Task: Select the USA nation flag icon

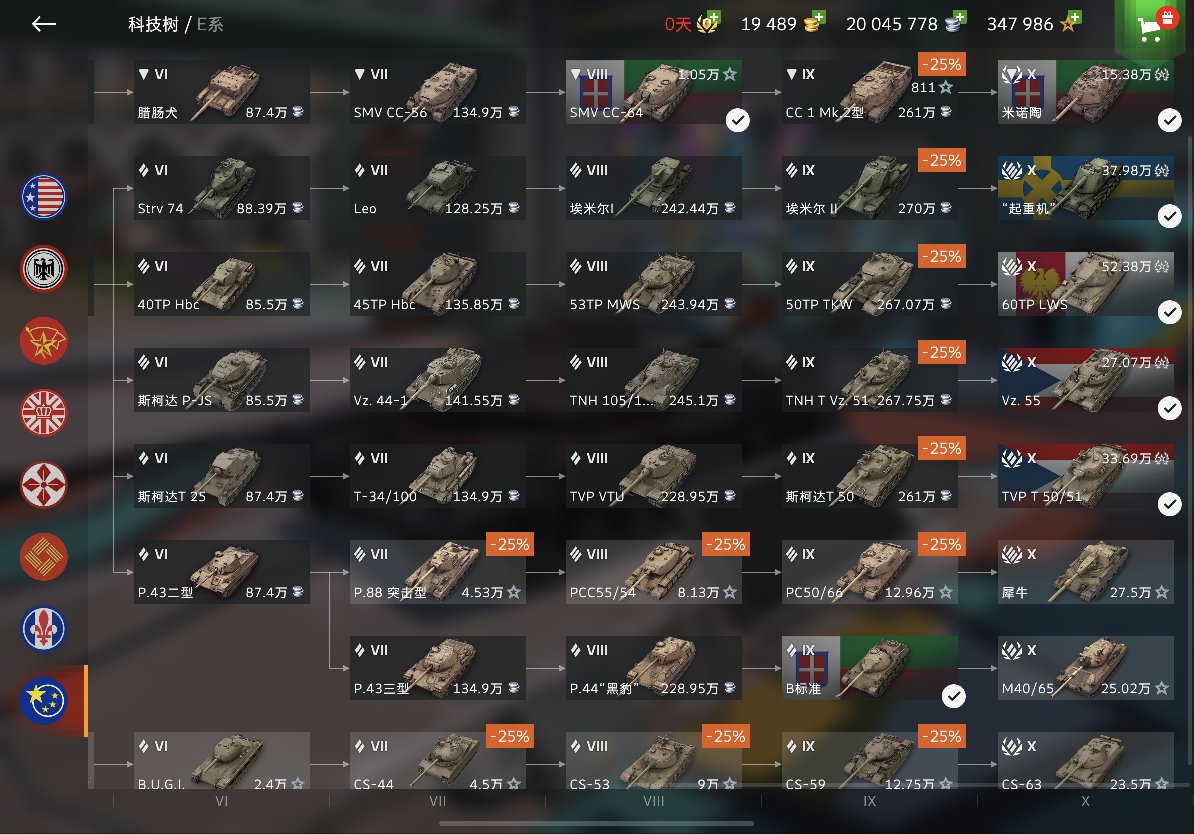Action: pos(43,197)
